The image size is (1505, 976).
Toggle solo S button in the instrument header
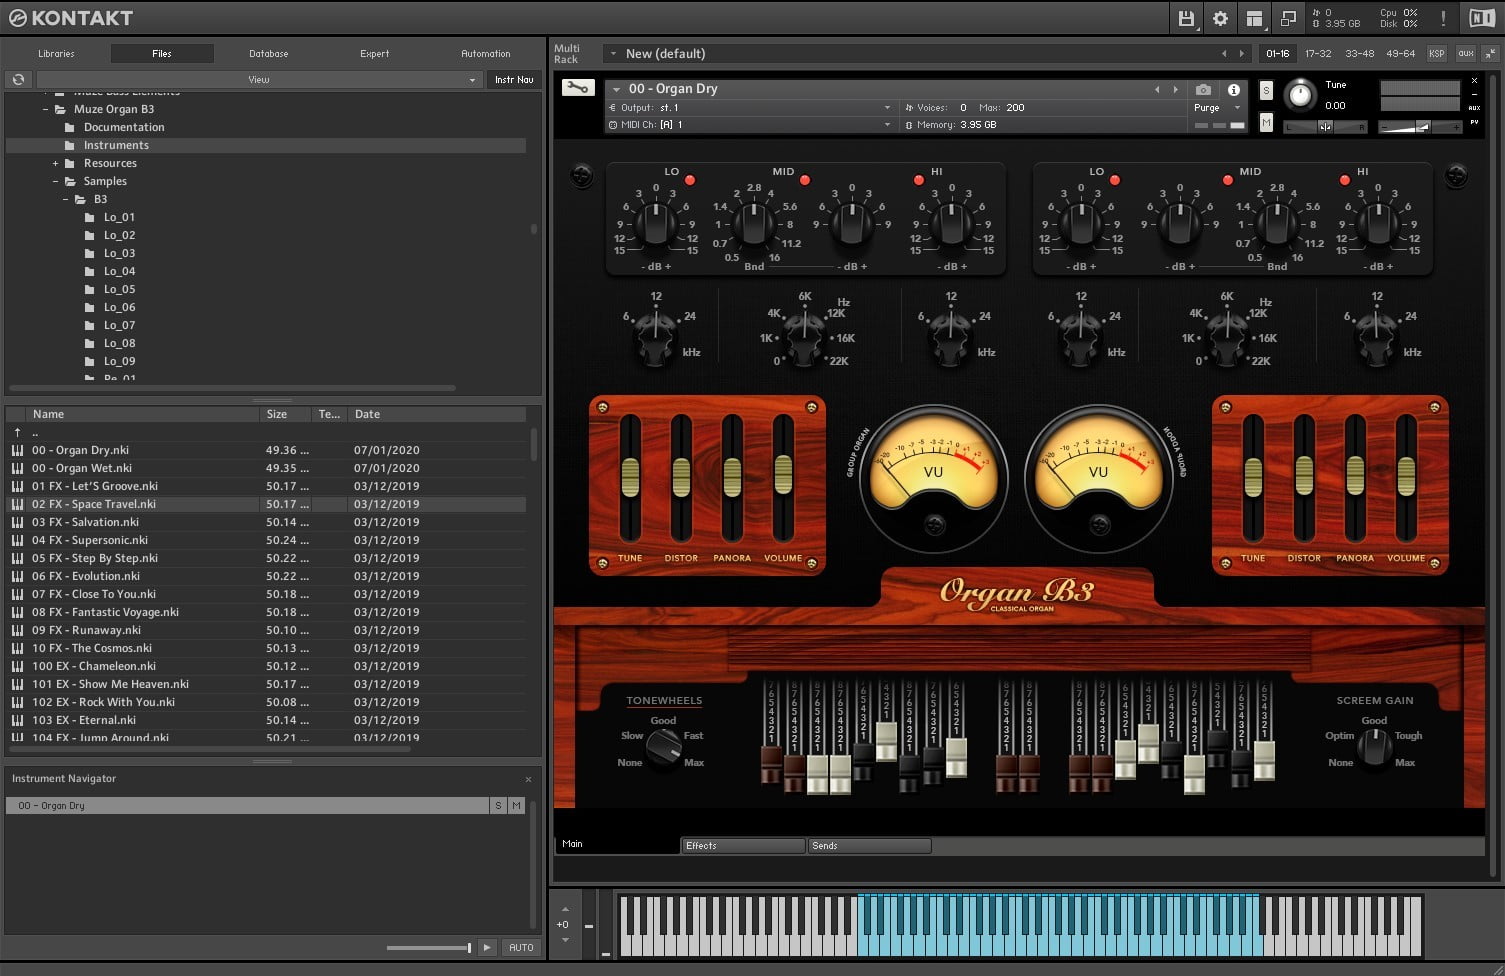coord(1266,90)
